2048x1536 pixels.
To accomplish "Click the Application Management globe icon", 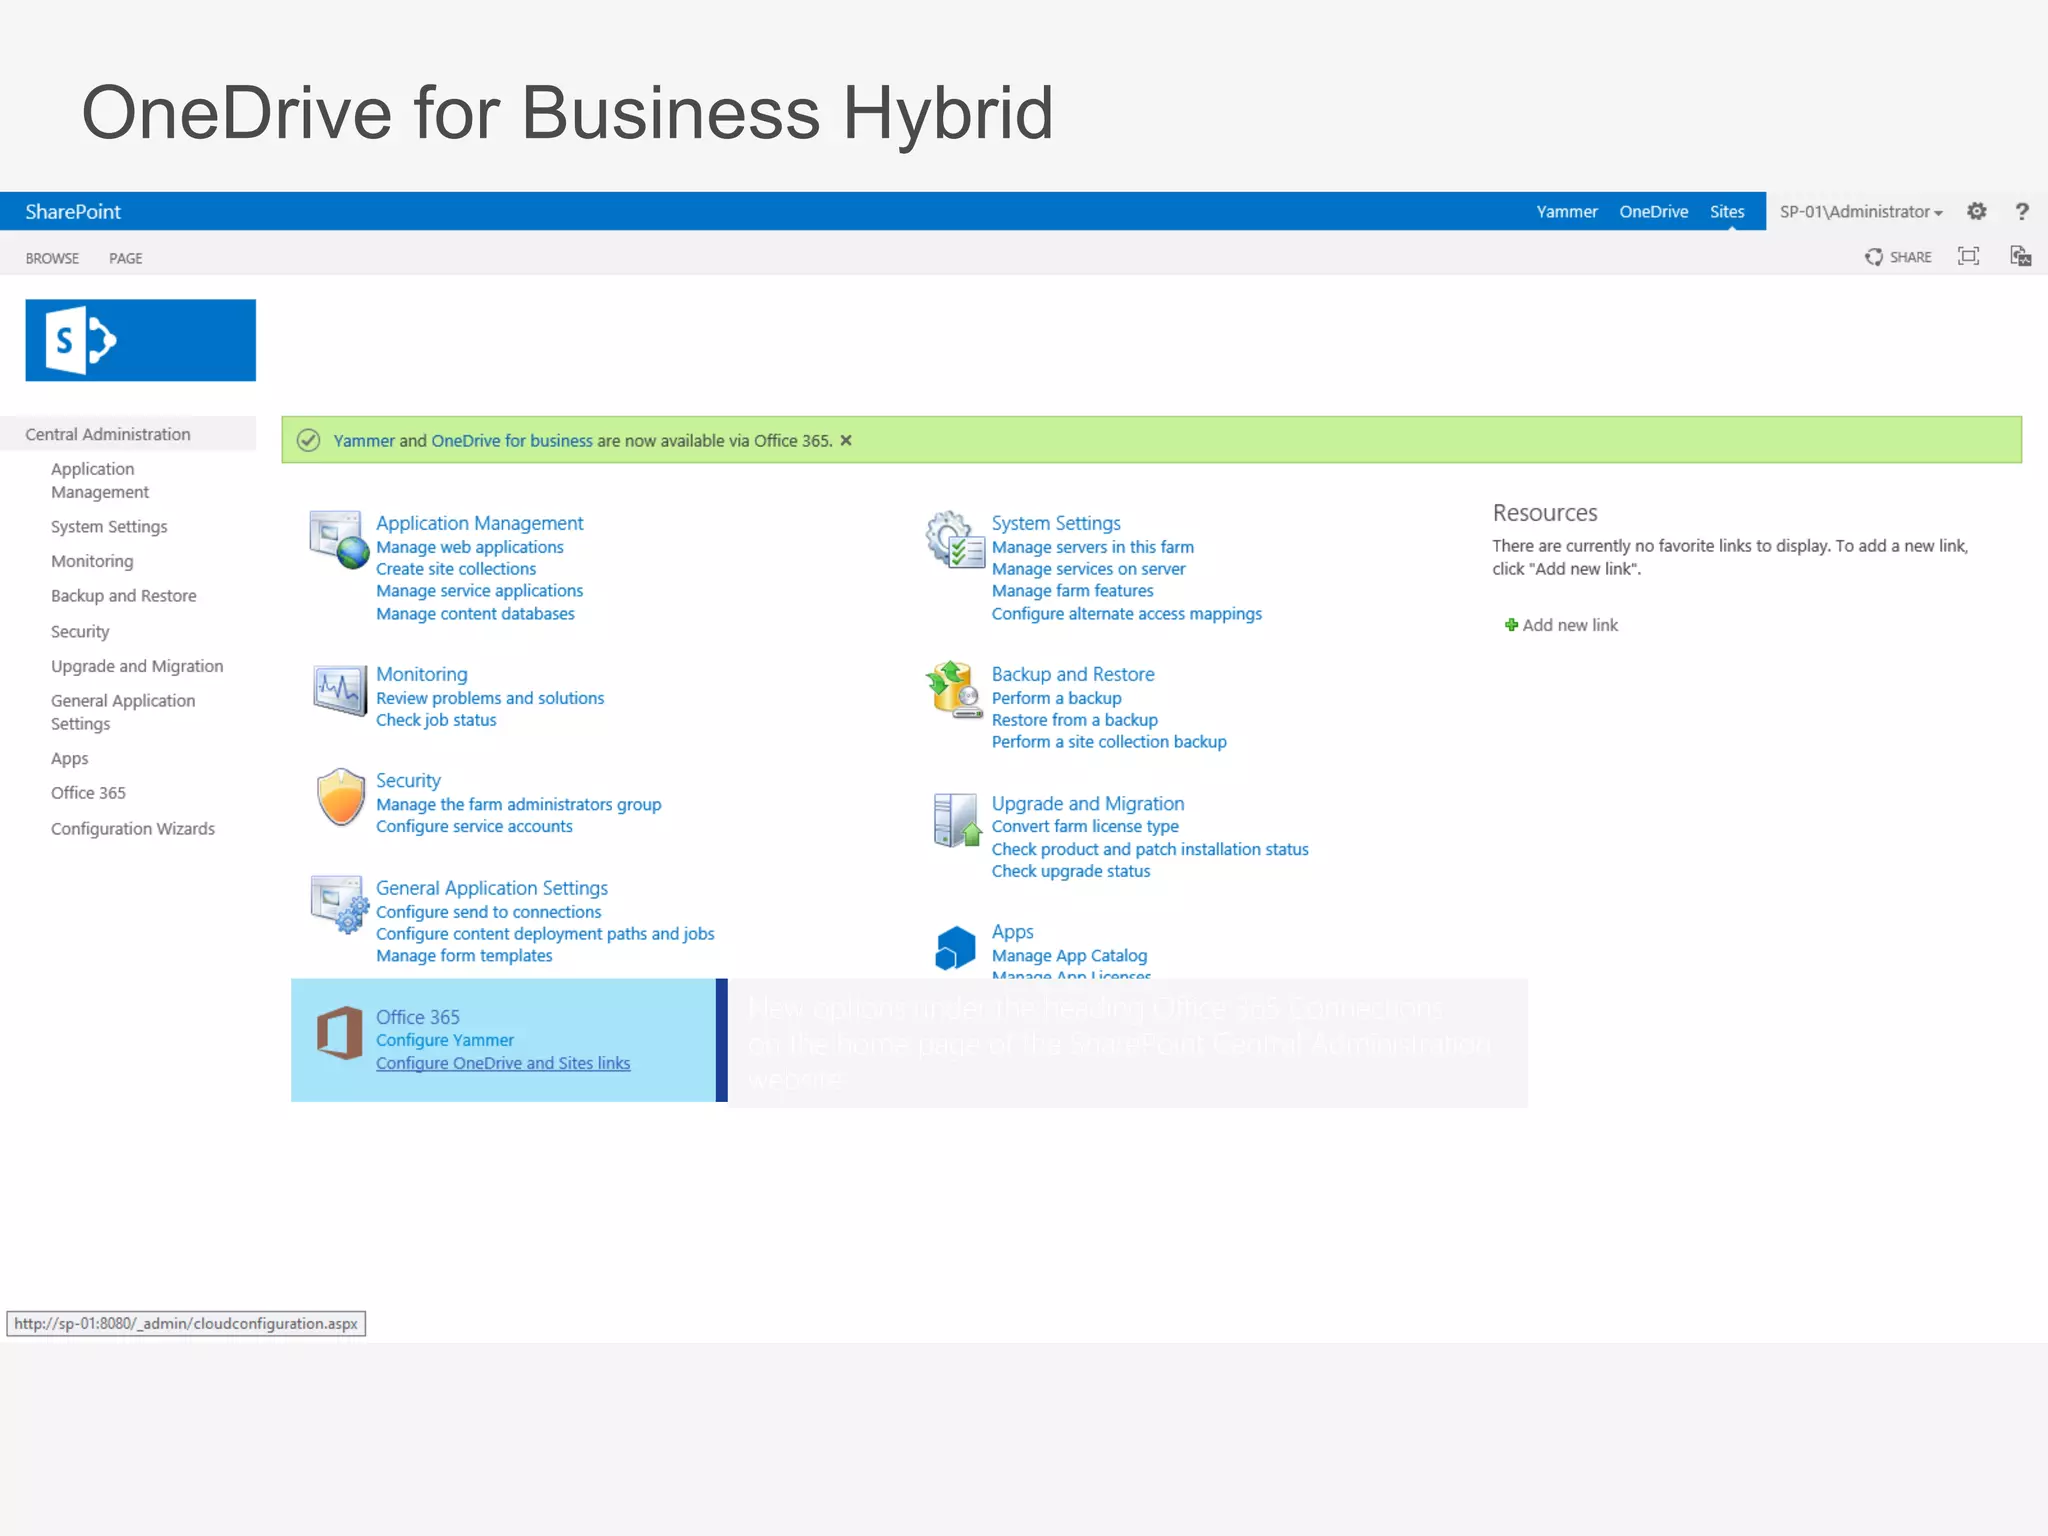I will click(x=339, y=539).
